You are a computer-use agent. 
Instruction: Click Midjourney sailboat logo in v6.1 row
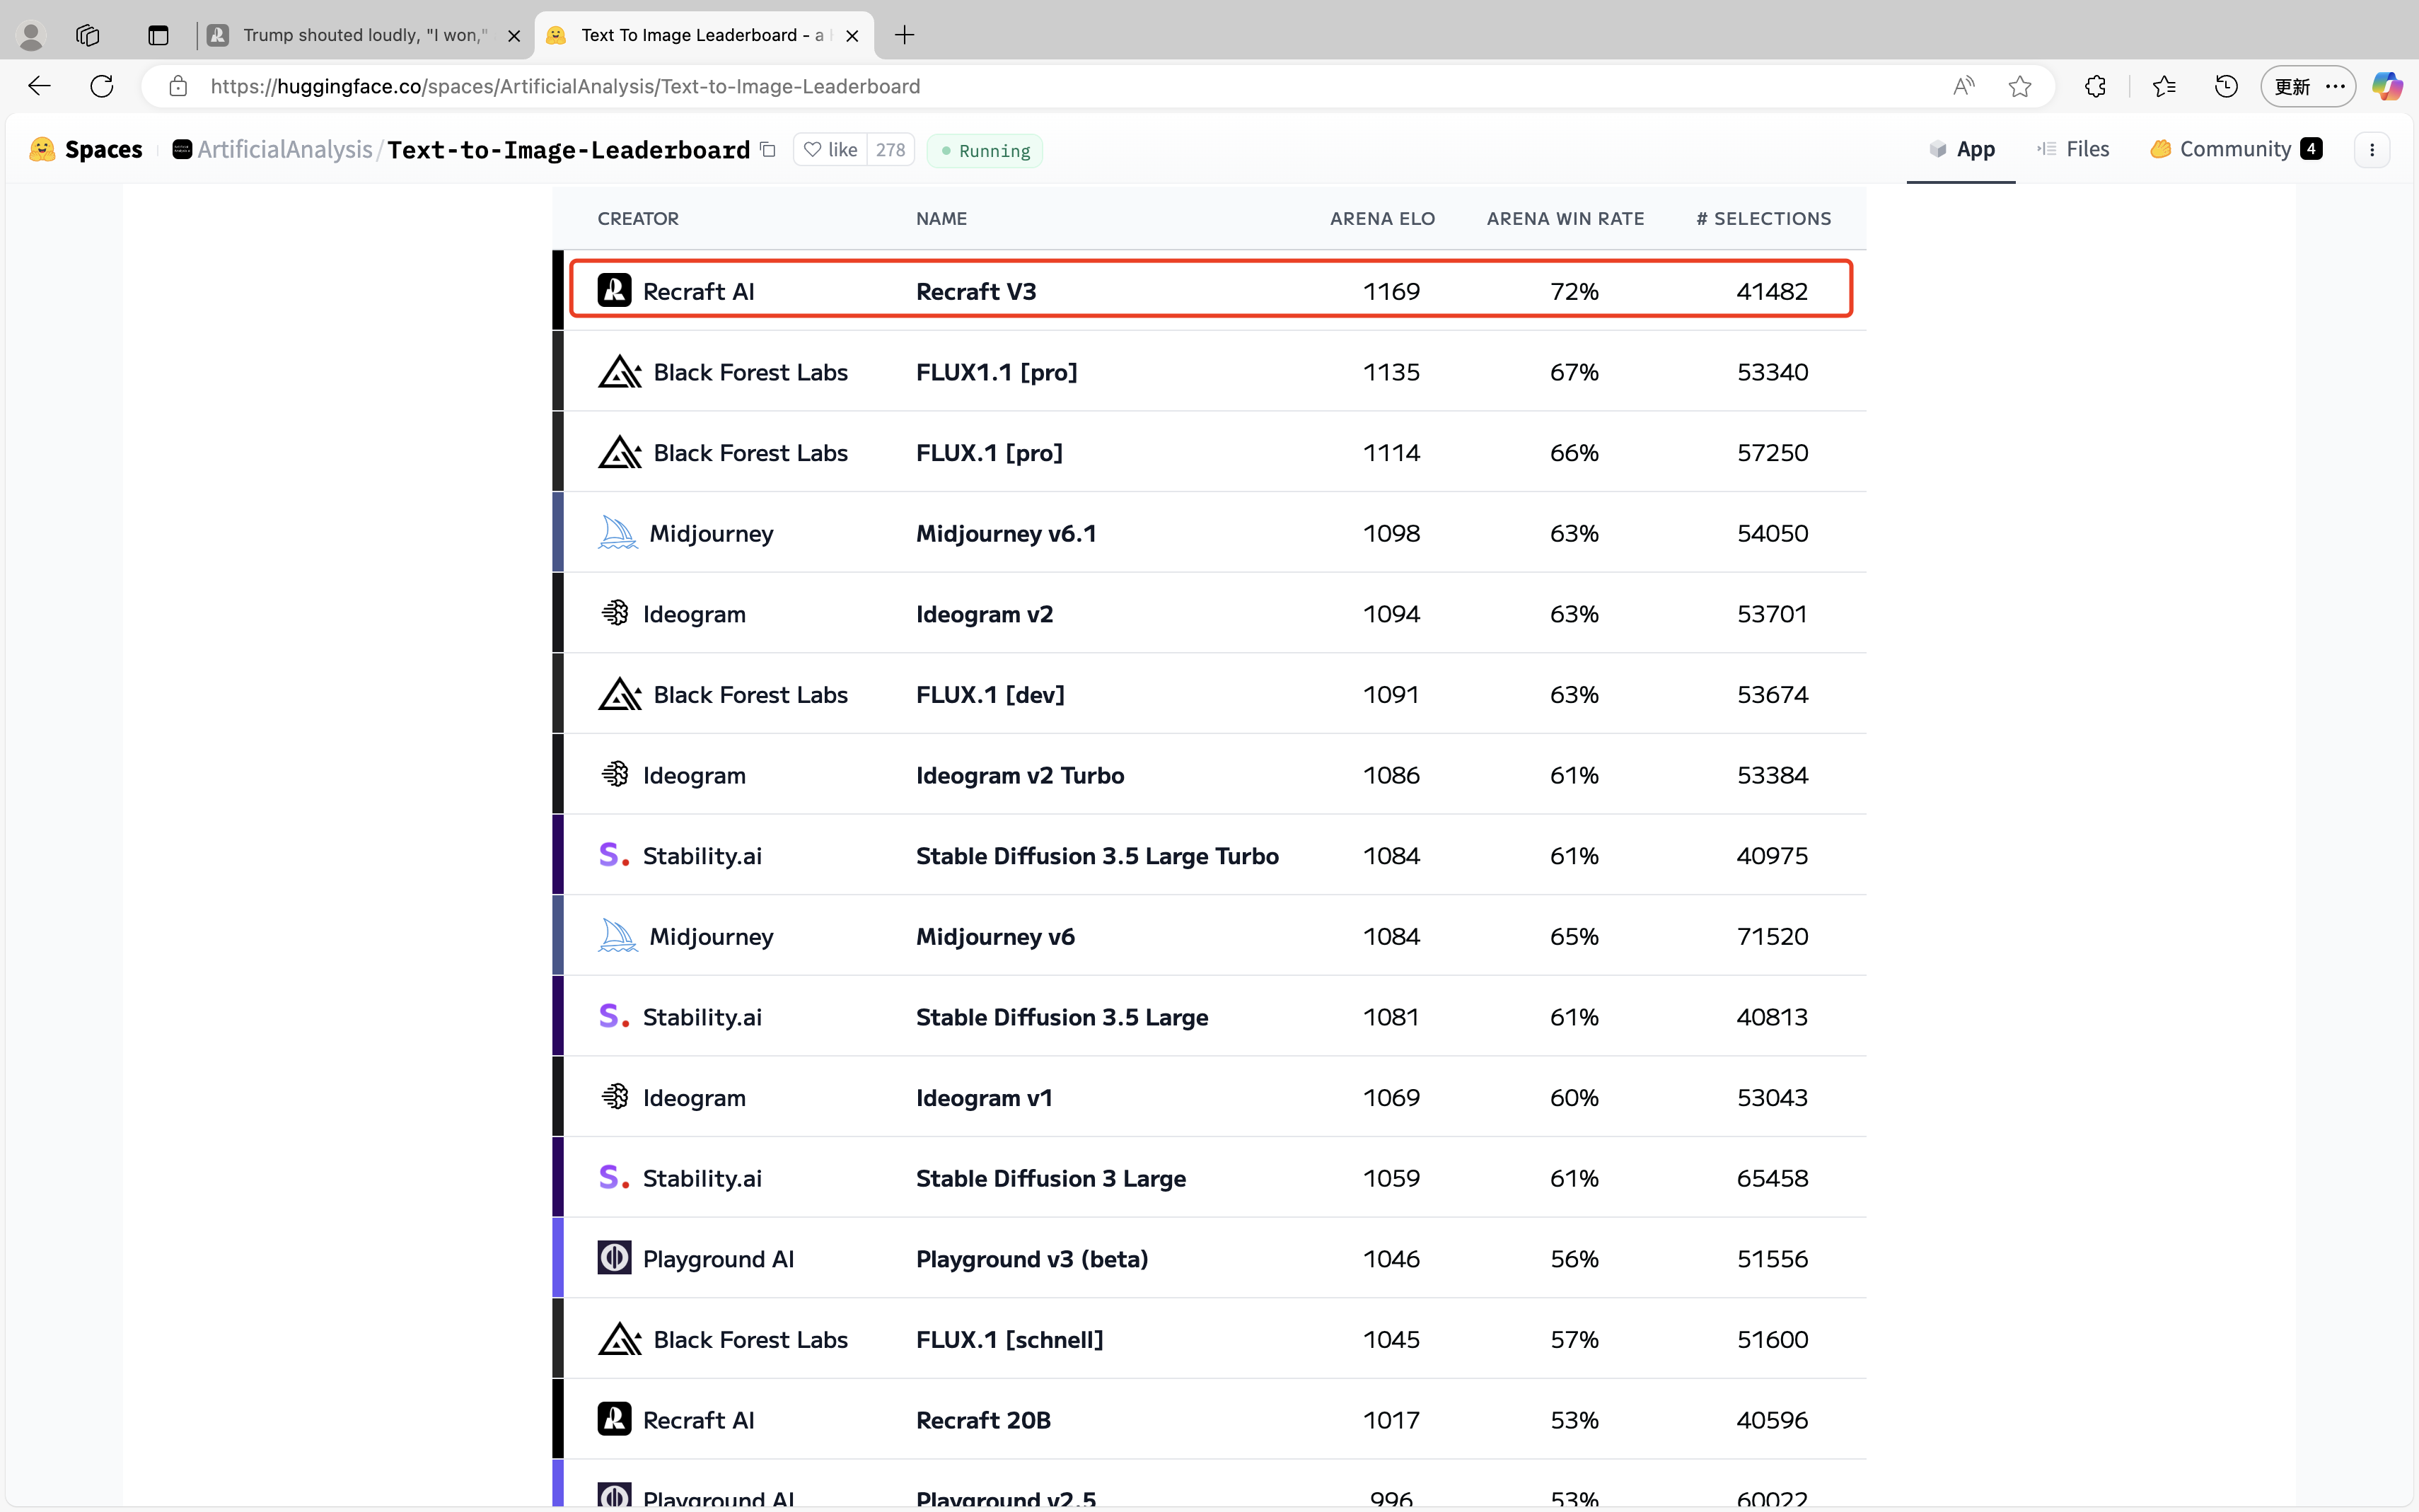(x=618, y=532)
